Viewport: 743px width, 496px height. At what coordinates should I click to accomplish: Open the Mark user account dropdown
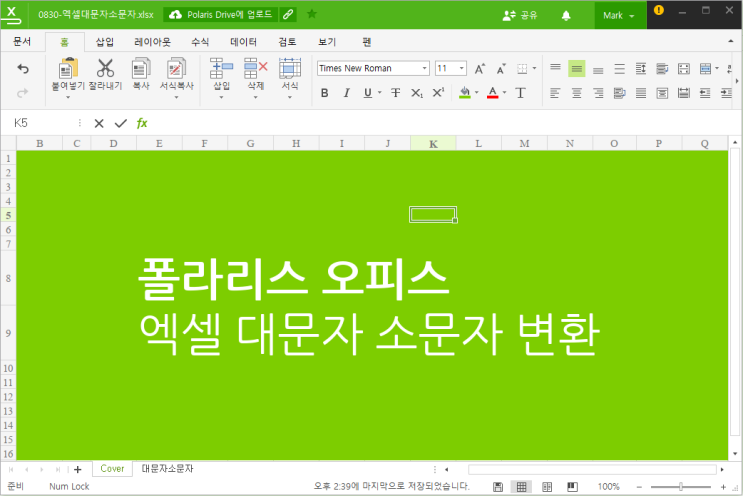click(620, 15)
